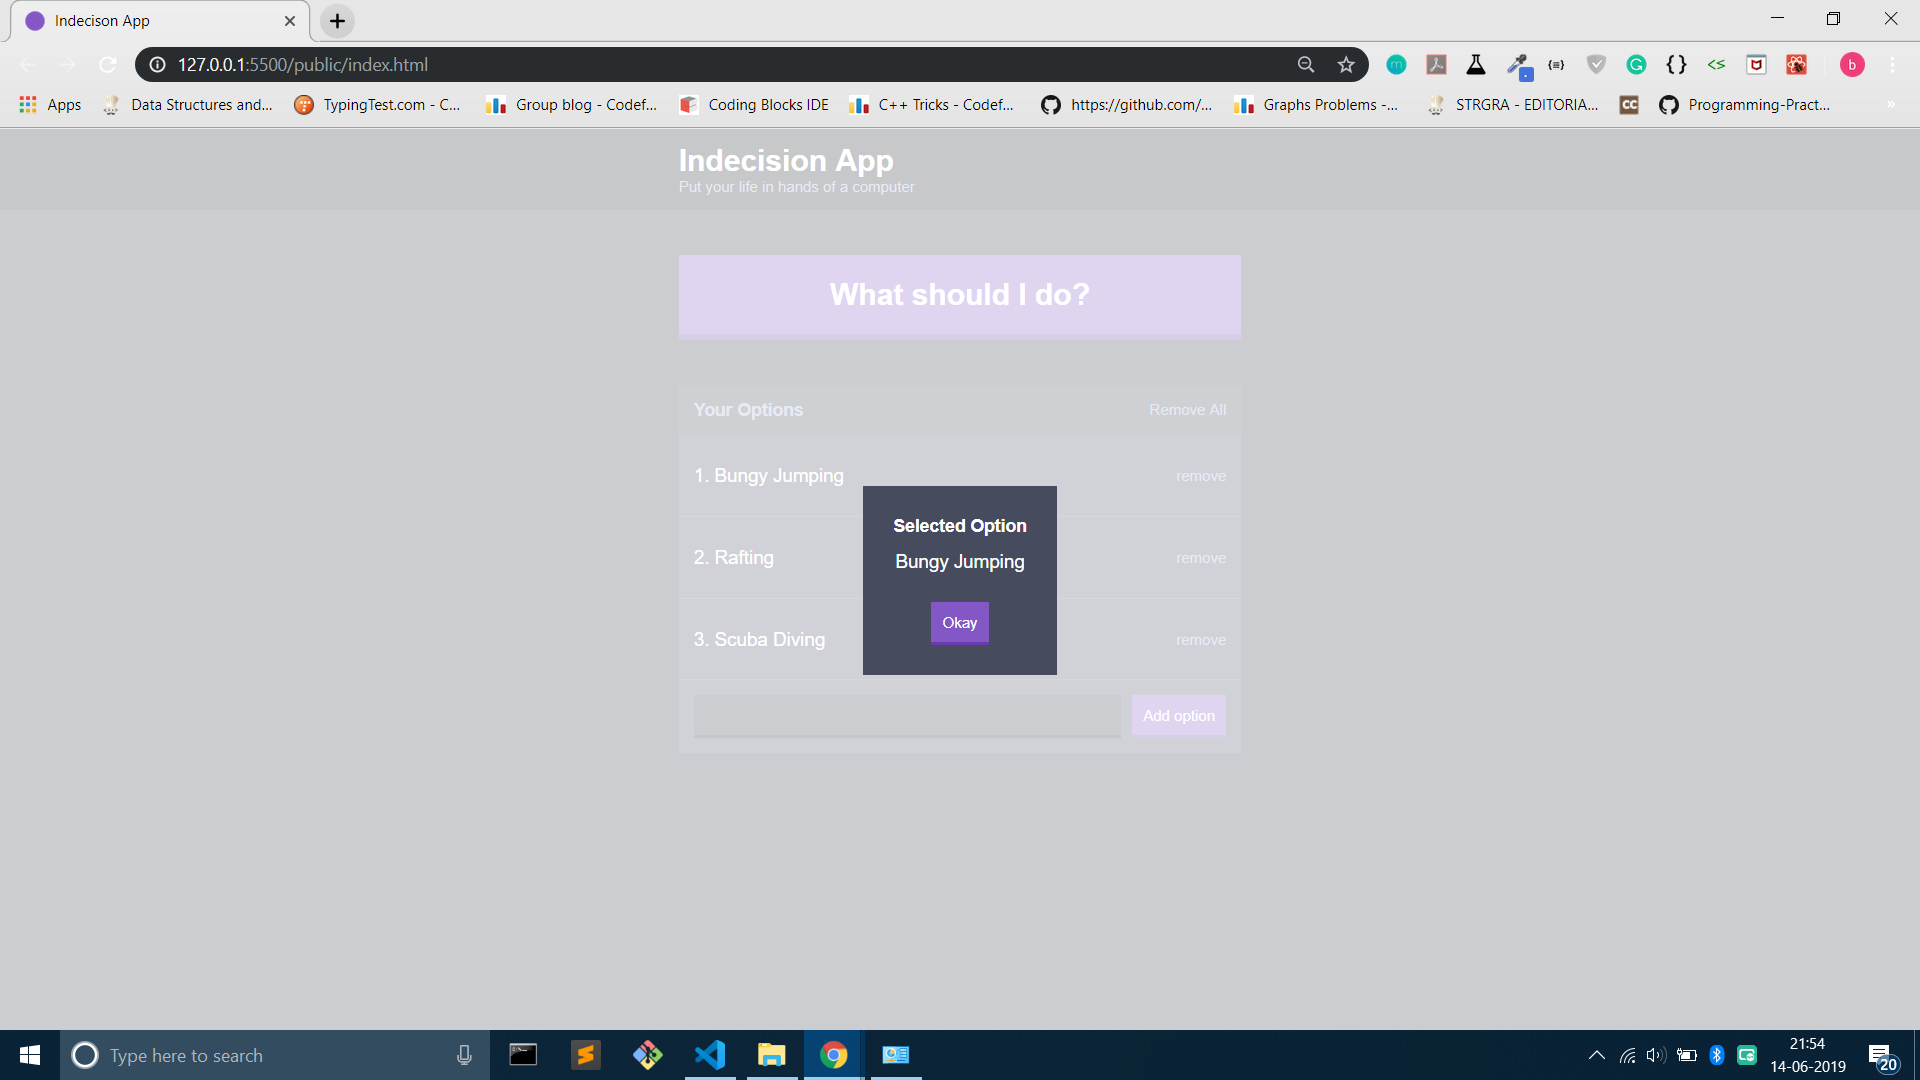Open Sublime Text from taskbar
The image size is (1920, 1080).
pyautogui.click(x=586, y=1055)
